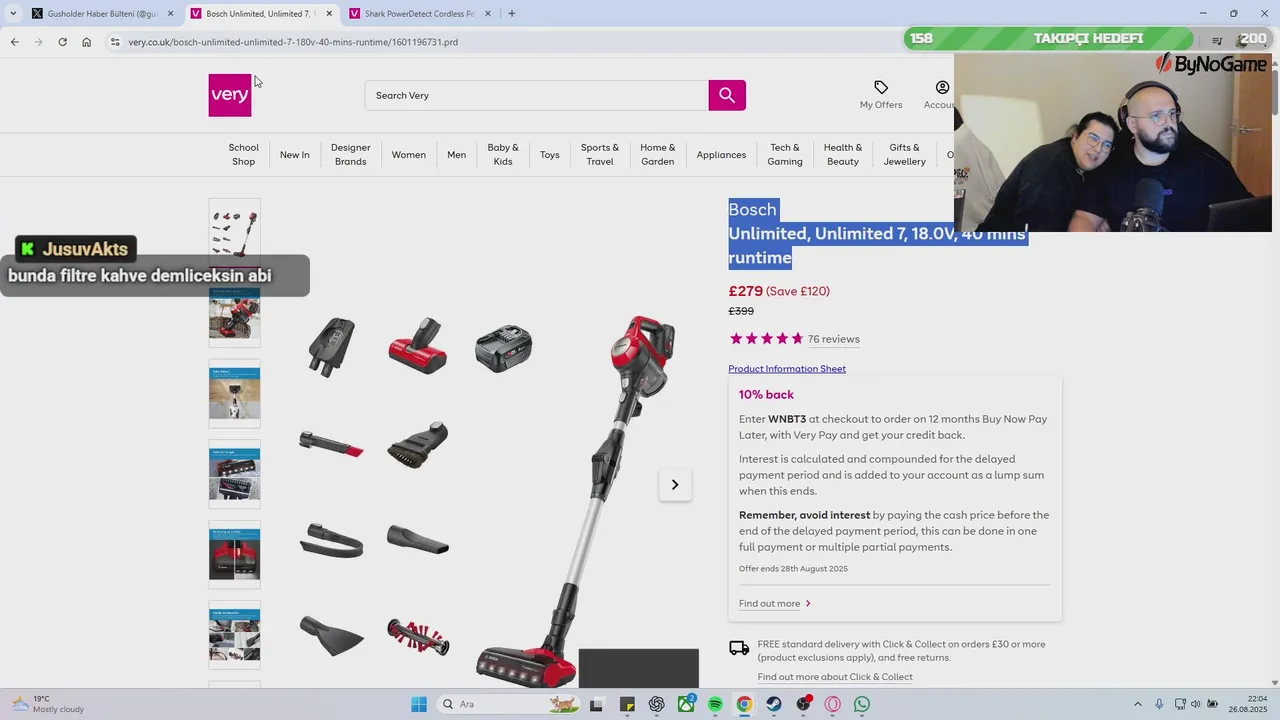Image resolution: width=1280 pixels, height=720 pixels.
Task: Open the Gifts & Jewellery menu
Action: coord(904,155)
